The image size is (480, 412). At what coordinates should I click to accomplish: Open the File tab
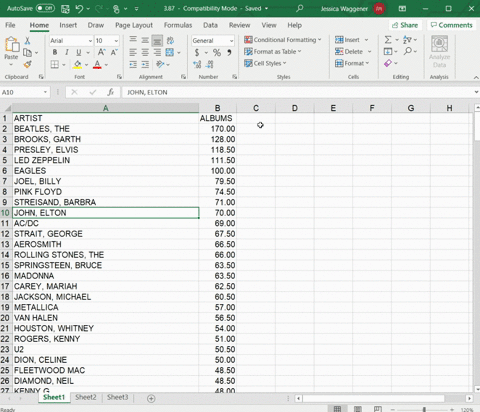click(x=10, y=25)
